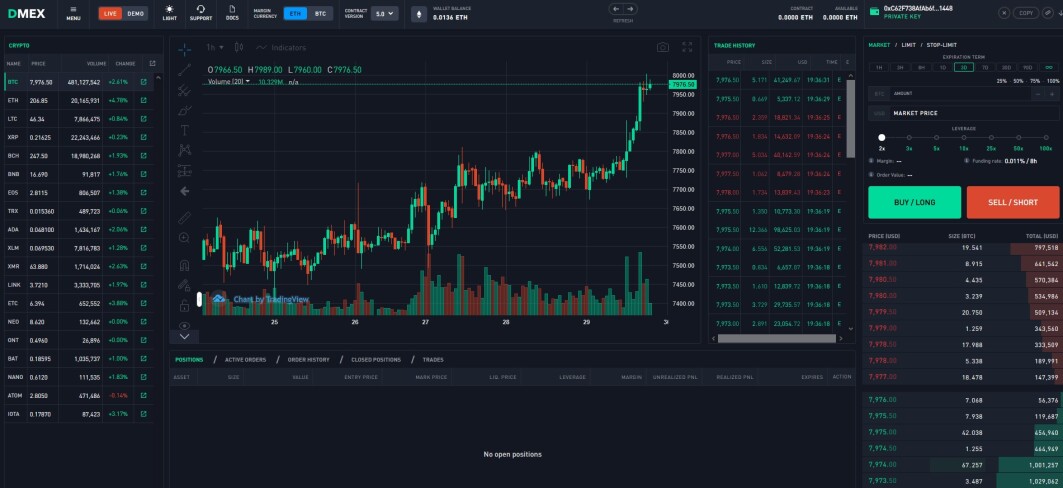
Task: Expand chart to fullscreen
Action: tap(687, 47)
